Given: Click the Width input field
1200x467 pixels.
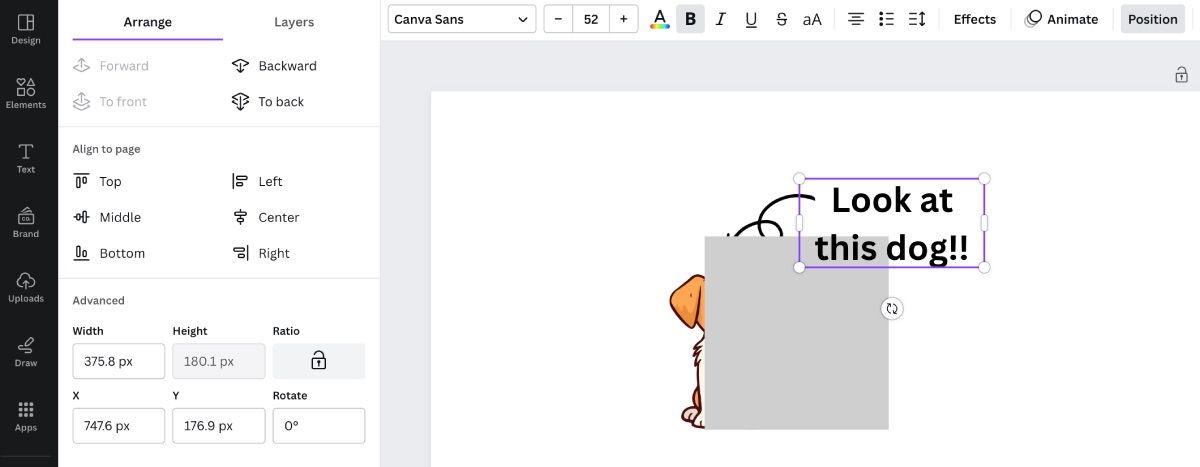Looking at the screenshot, I should point(118,361).
